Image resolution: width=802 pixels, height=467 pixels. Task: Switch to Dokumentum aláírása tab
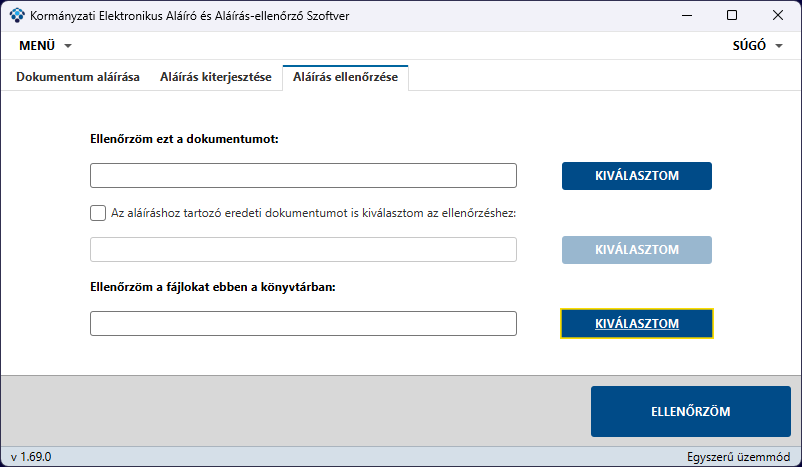click(78, 77)
